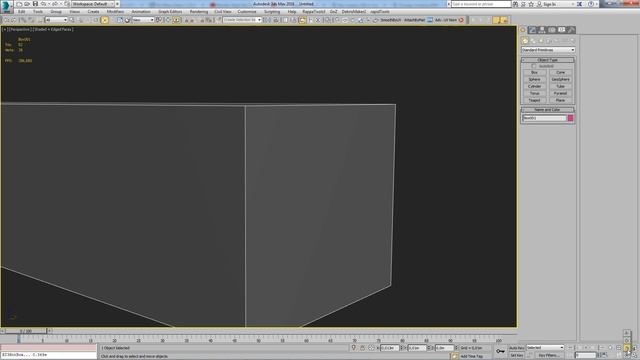Open the Motion panel tab
Viewport: 640px width, 360px height.
pyautogui.click(x=552, y=30)
